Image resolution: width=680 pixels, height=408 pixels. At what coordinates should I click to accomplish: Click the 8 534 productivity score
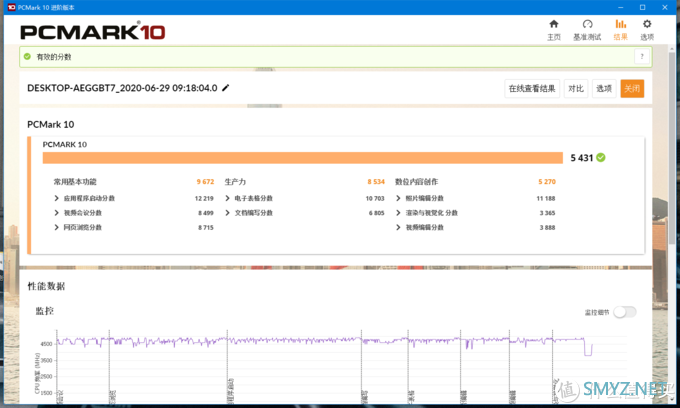376,182
